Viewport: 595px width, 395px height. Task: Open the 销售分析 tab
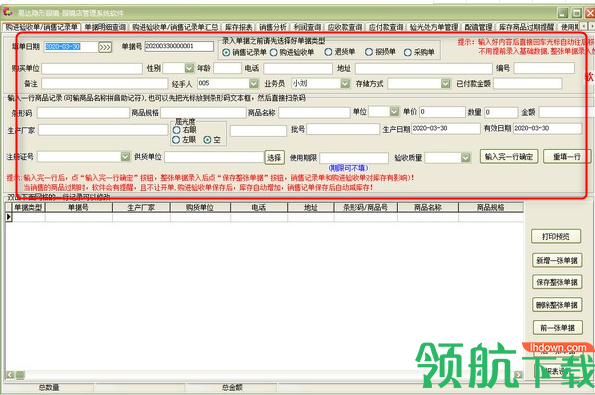273,27
